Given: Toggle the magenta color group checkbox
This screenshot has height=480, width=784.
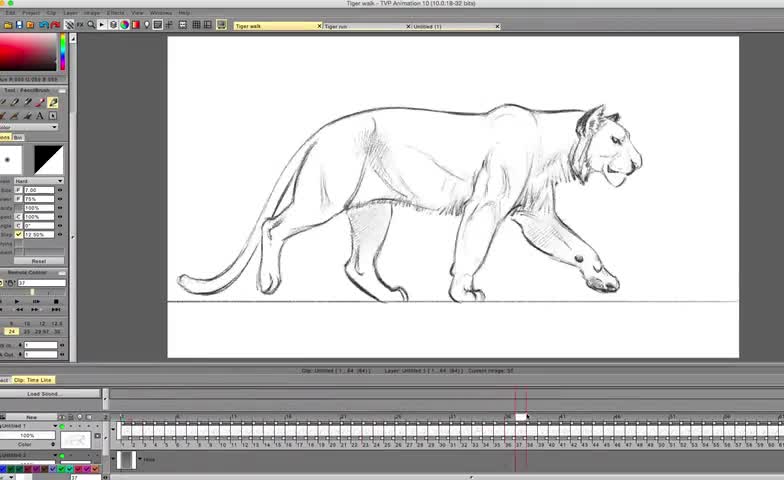Looking at the screenshot, I should (86, 468).
